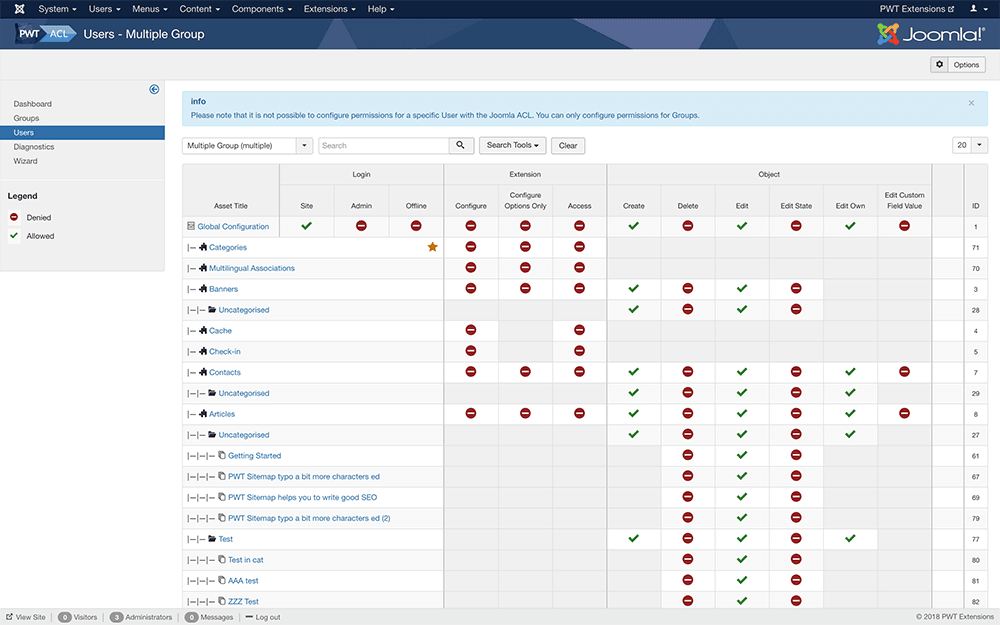Toggle Getting Started Edit permission
This screenshot has width=1000, height=625.
[x=742, y=455]
